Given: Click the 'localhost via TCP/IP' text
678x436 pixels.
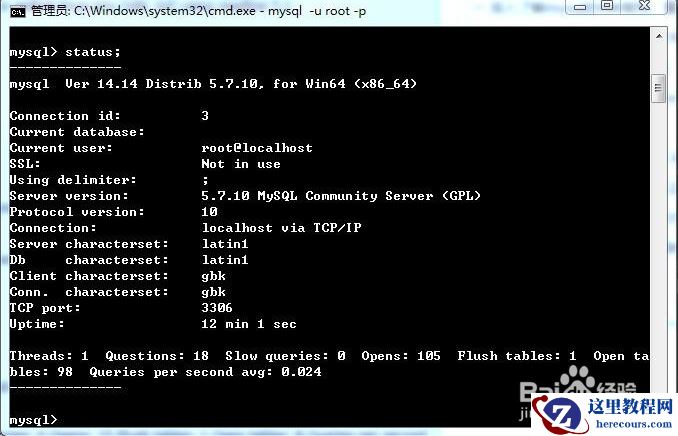Looking at the screenshot, I should coord(281,228).
